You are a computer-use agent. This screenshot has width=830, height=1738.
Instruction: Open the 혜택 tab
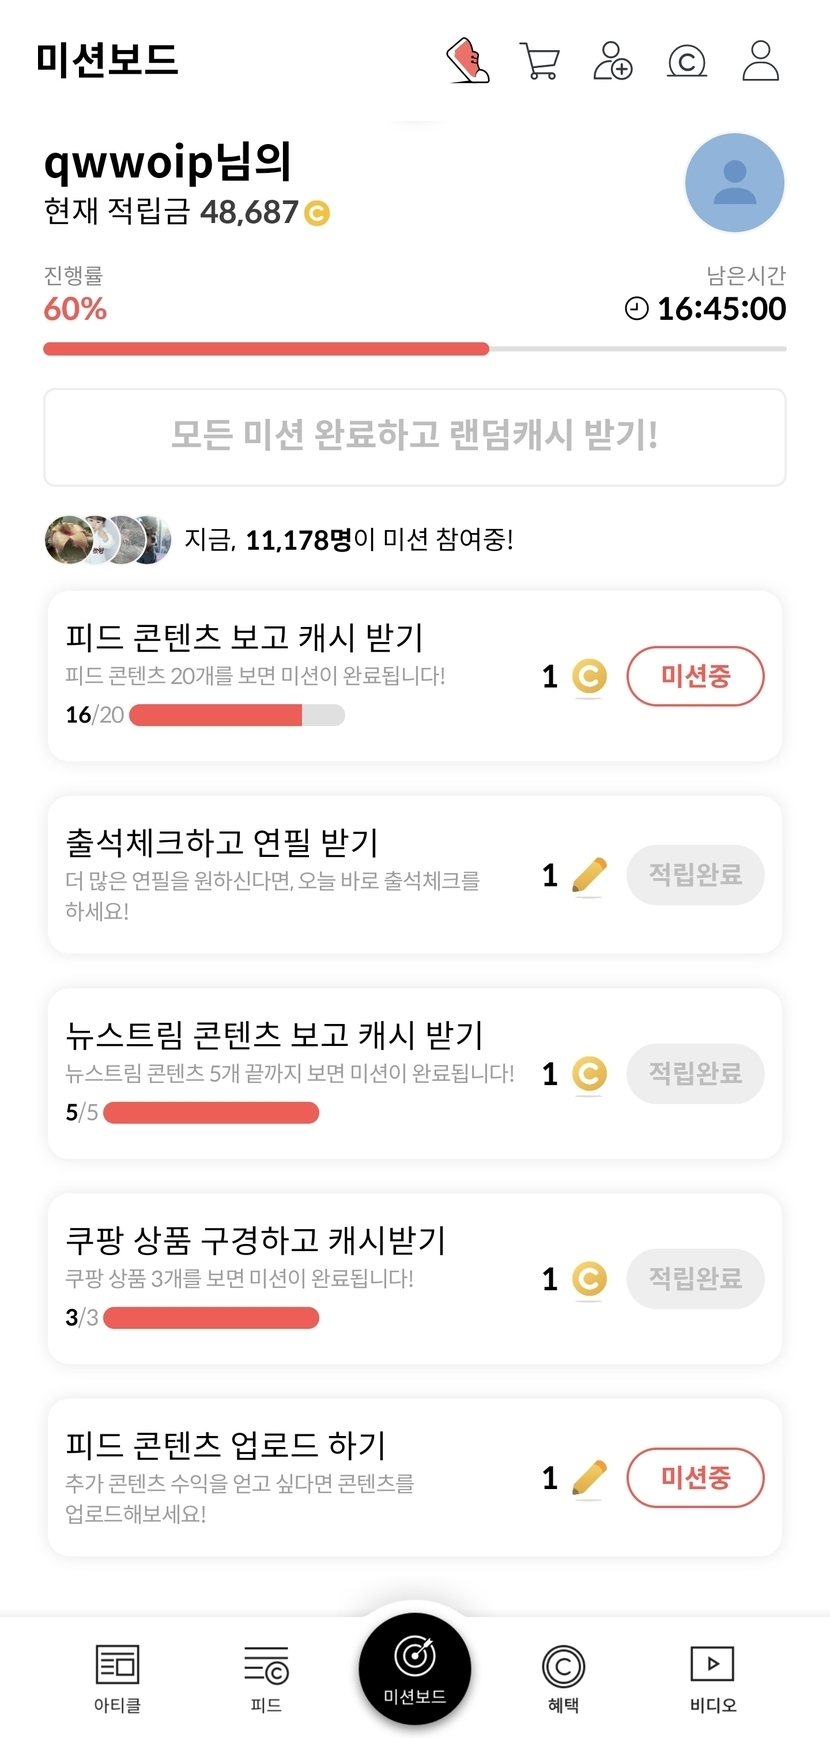point(563,1677)
